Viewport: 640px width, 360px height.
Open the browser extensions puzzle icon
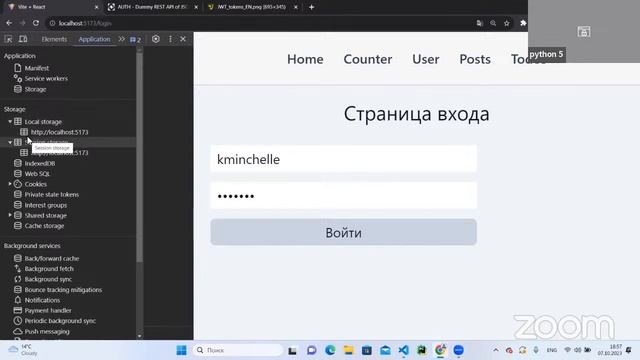pyautogui.click(x=523, y=23)
